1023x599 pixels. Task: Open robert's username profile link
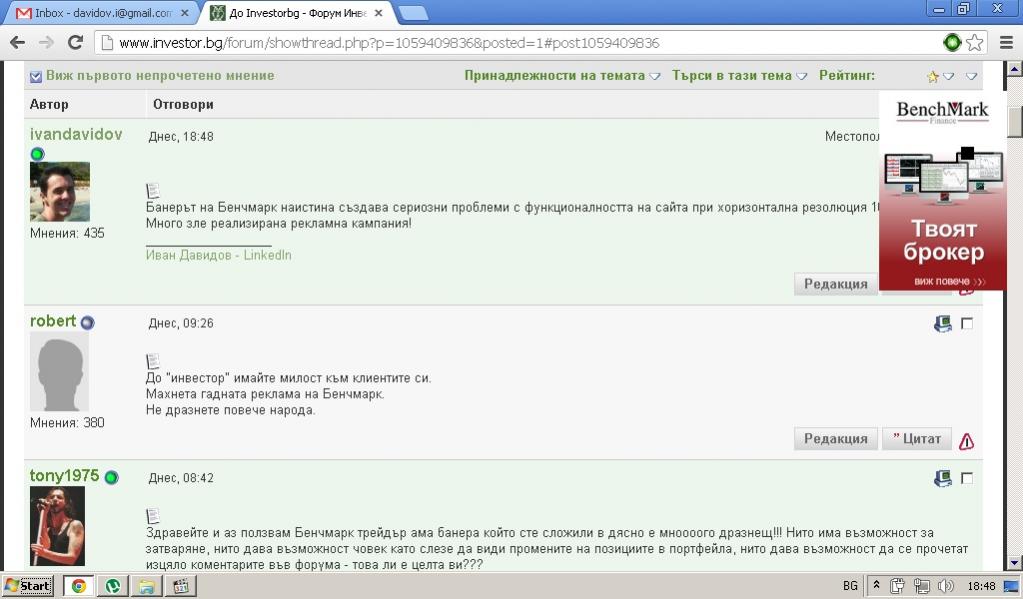pyautogui.click(x=53, y=321)
